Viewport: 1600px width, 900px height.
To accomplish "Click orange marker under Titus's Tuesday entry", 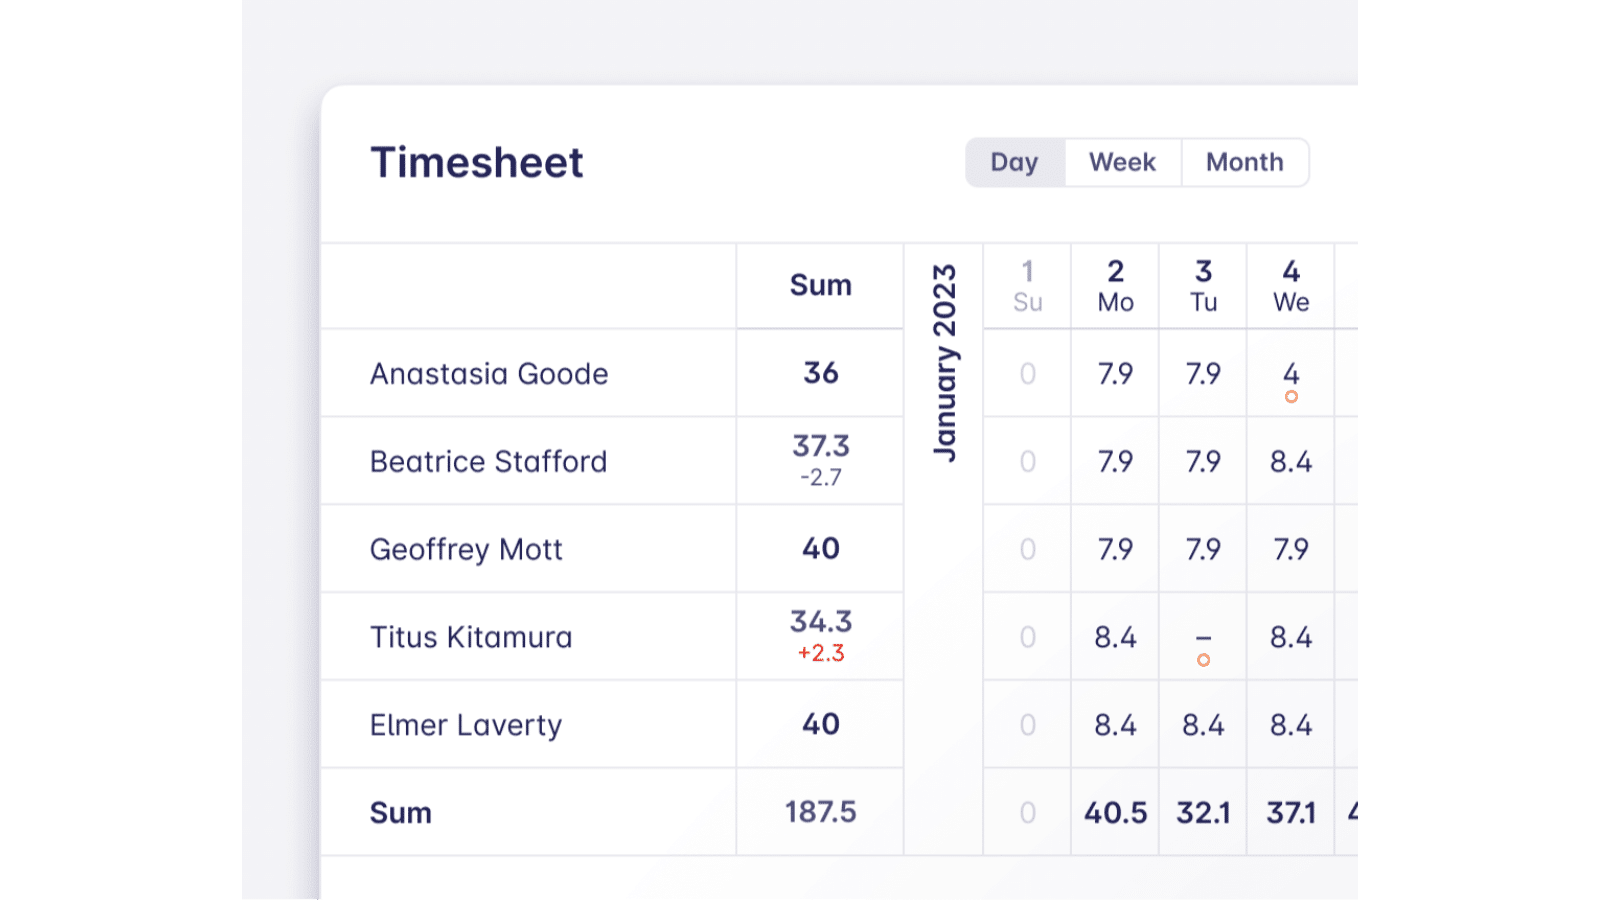I will coord(1203,660).
